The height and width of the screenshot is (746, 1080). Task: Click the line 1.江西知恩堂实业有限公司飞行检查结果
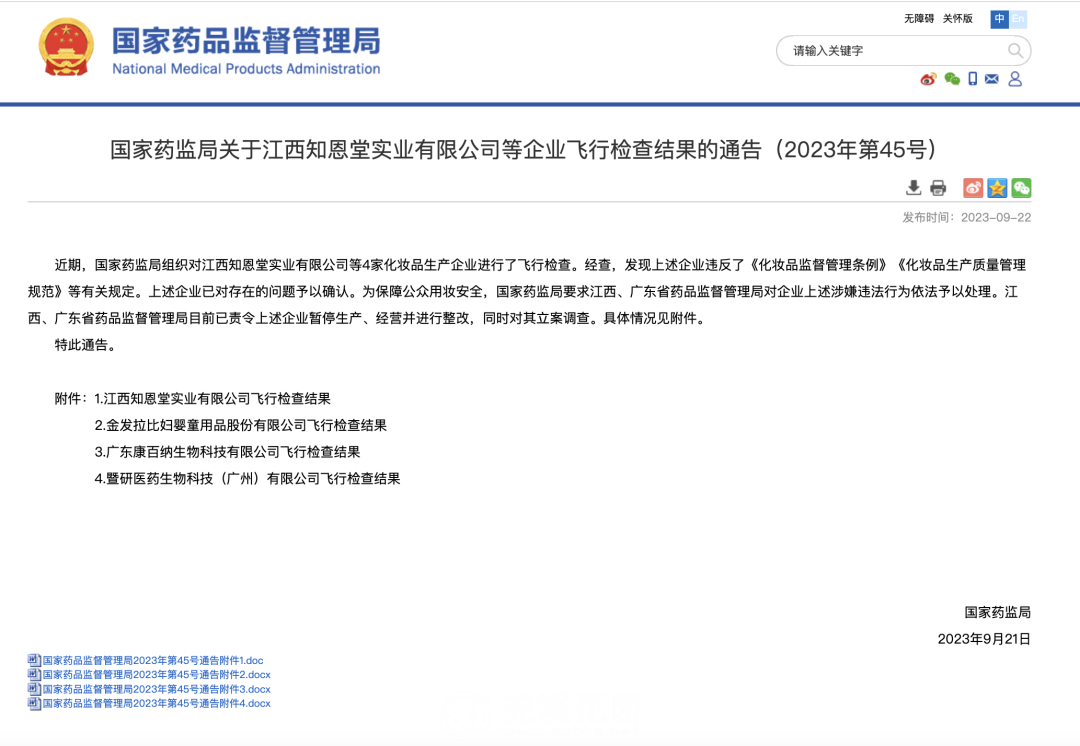click(212, 399)
